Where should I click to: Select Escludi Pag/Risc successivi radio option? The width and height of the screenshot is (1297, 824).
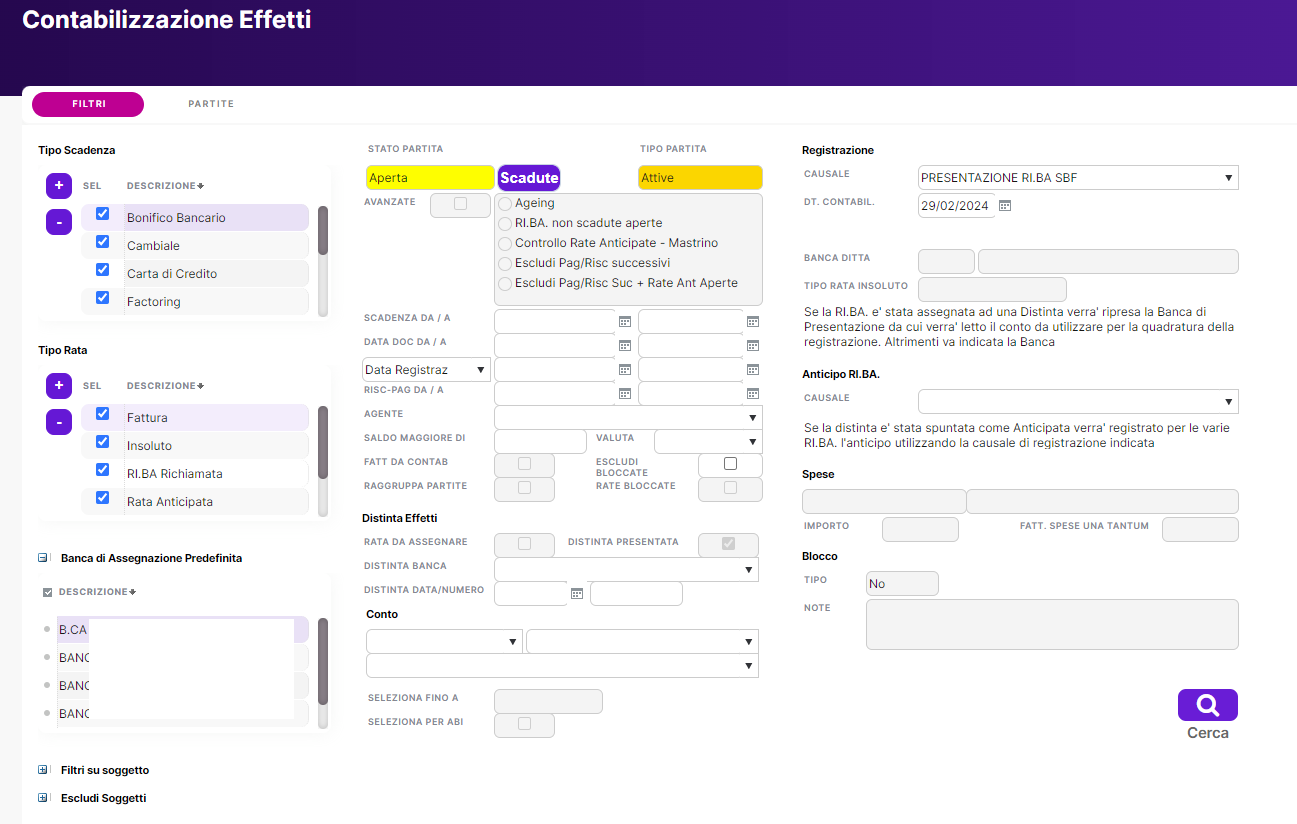point(505,264)
